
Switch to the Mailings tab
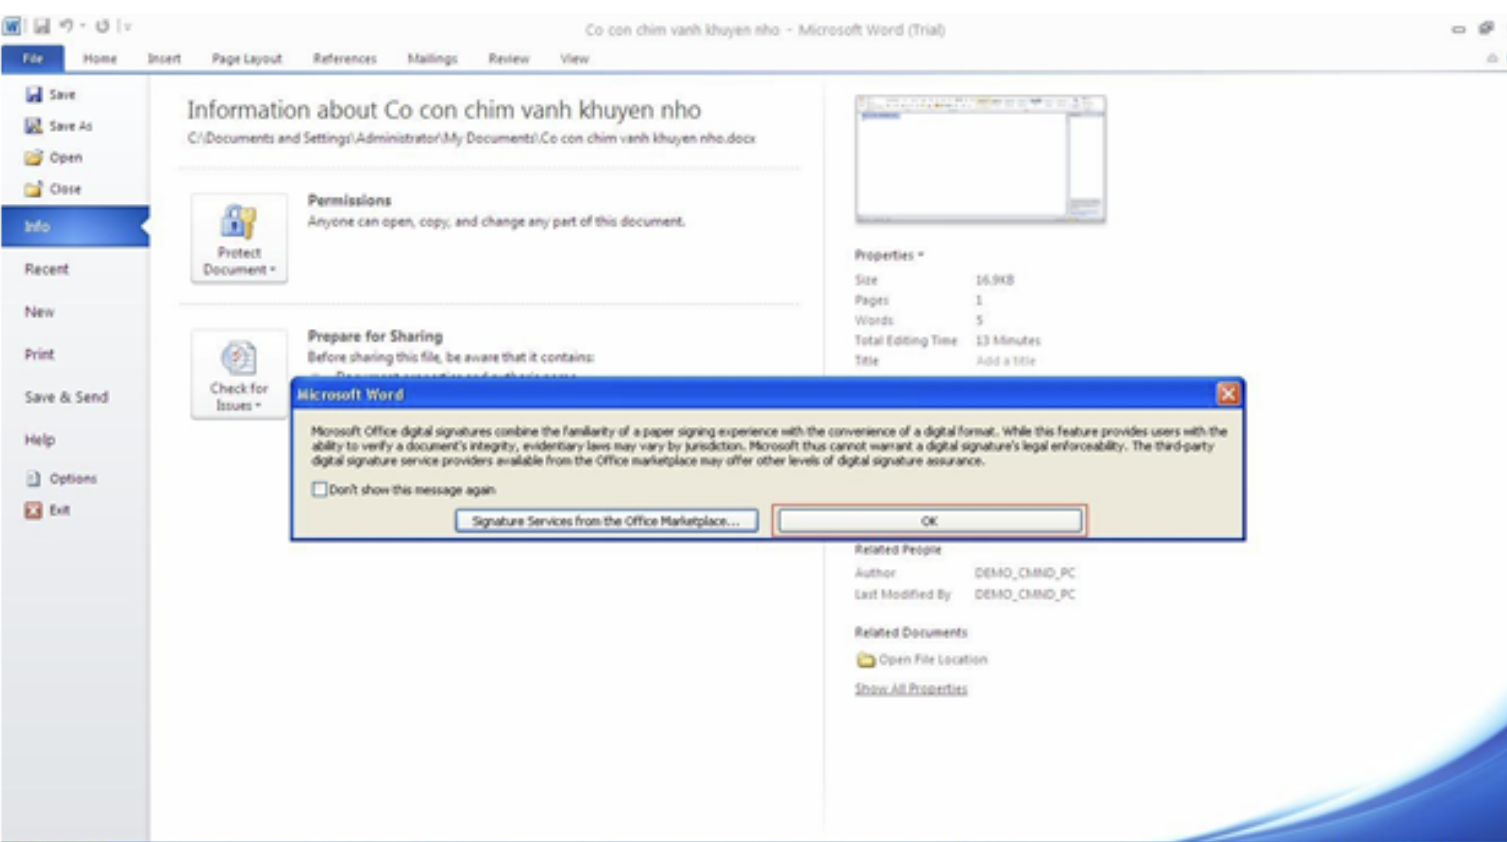(x=432, y=59)
